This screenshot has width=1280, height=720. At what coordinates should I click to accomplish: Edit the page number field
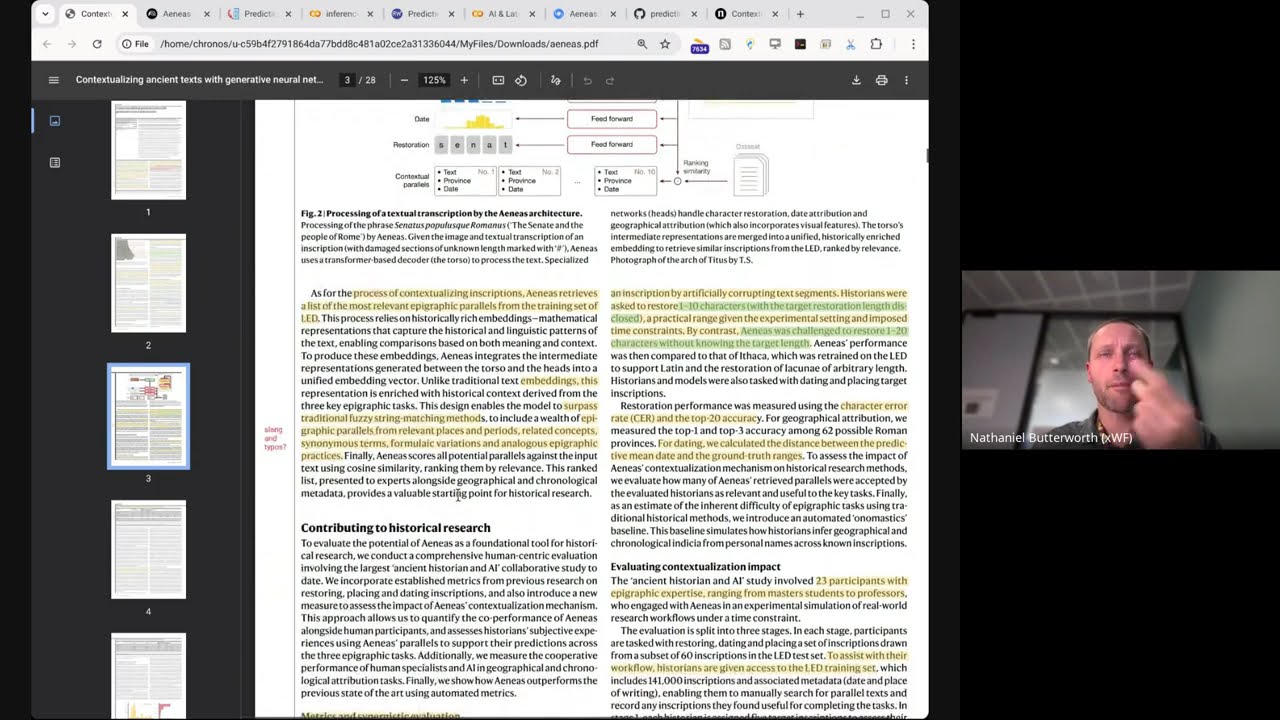(x=347, y=80)
